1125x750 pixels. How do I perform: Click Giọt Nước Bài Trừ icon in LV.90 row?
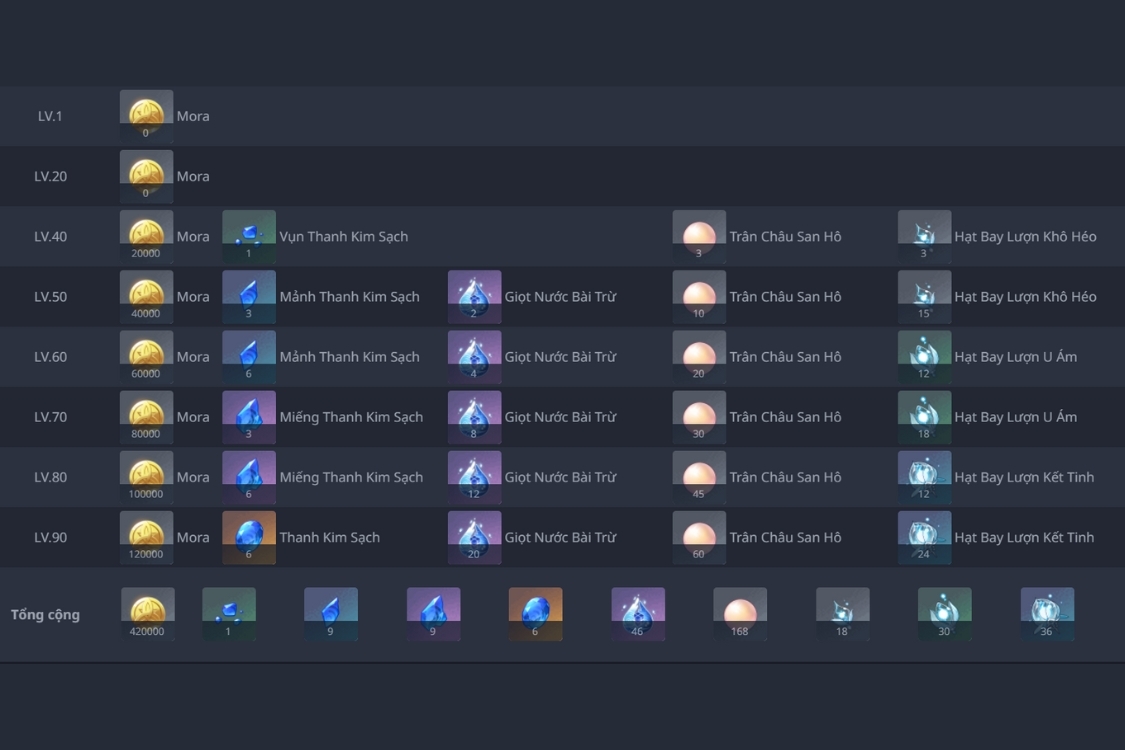pyautogui.click(x=474, y=538)
